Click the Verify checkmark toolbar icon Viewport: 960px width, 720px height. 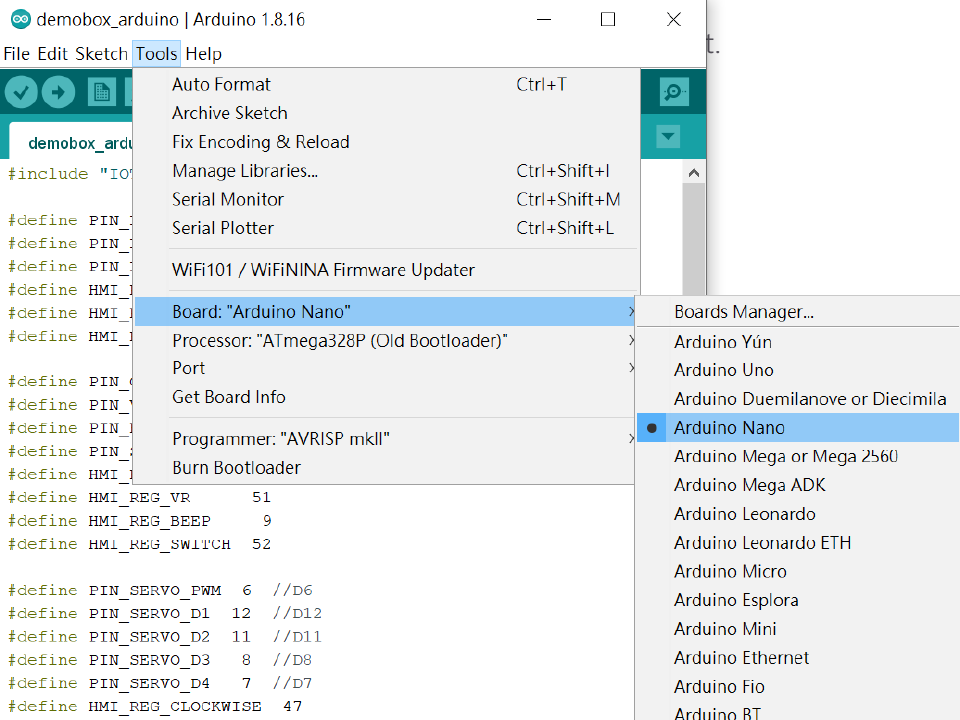click(21, 93)
